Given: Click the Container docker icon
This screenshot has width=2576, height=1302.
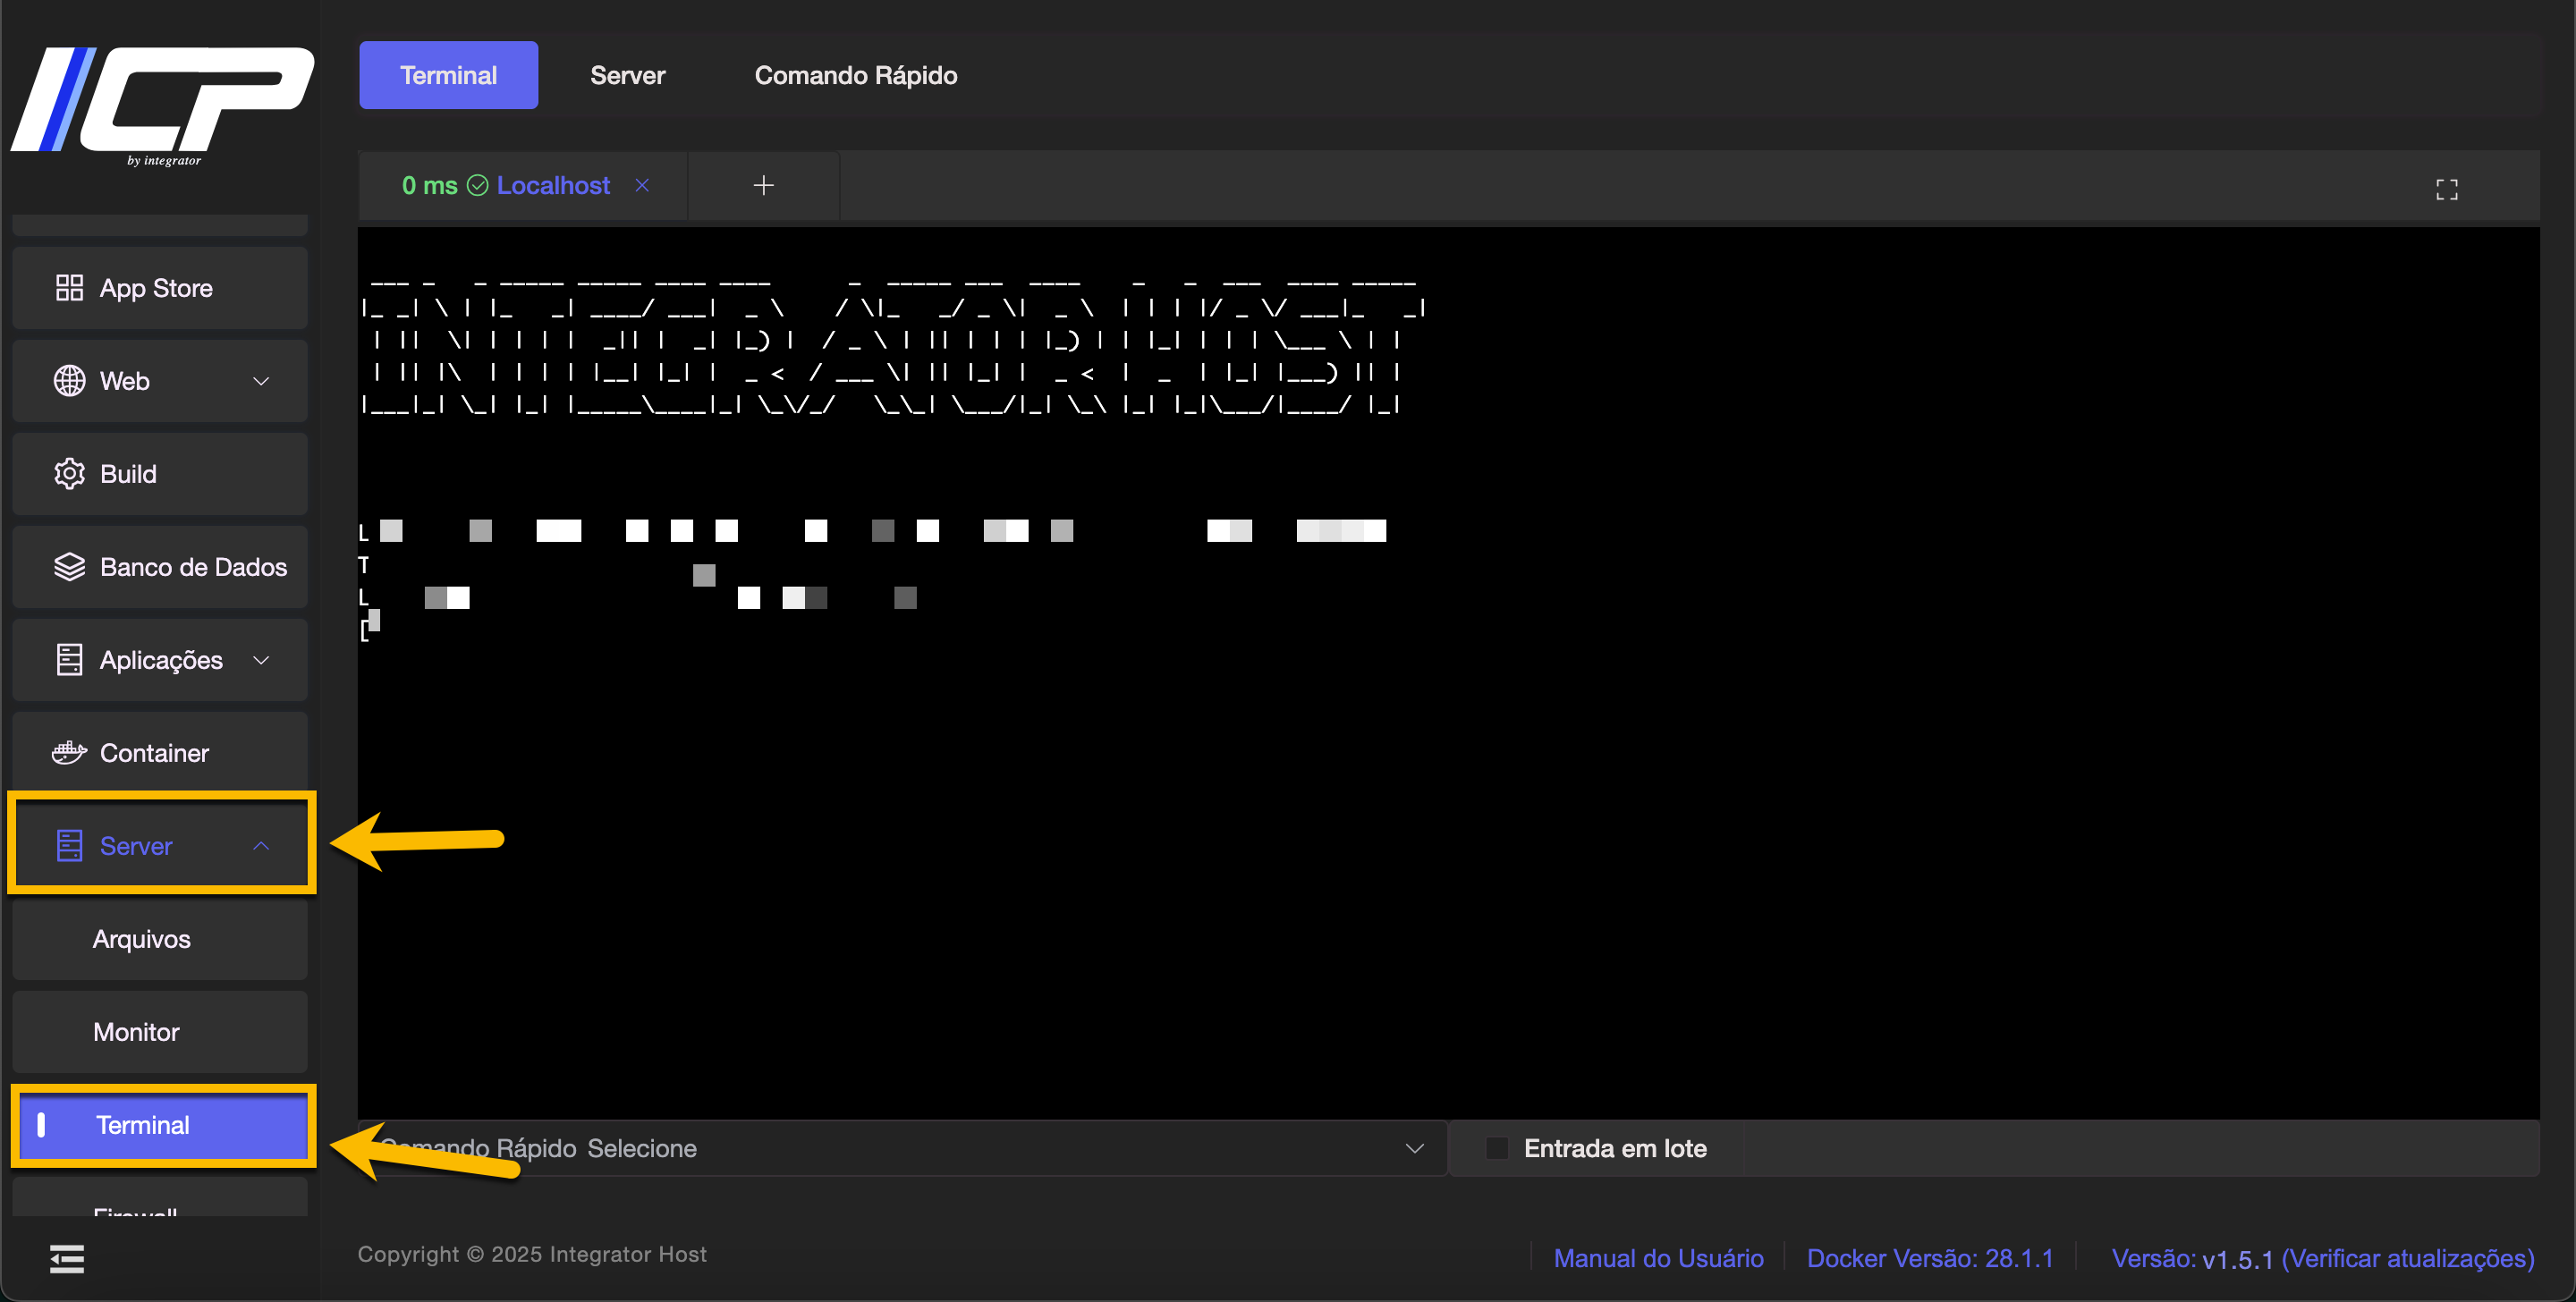Looking at the screenshot, I should [x=69, y=753].
